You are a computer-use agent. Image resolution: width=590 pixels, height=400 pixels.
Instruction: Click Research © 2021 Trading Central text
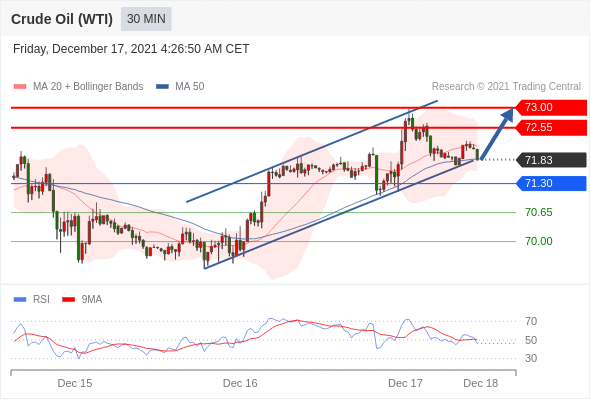coord(506,87)
